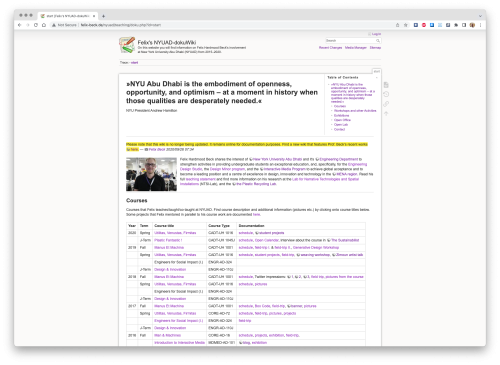Click the Felix's NYUAD-dokuWiki site title
Screen dimensions: 500x365
167,42
